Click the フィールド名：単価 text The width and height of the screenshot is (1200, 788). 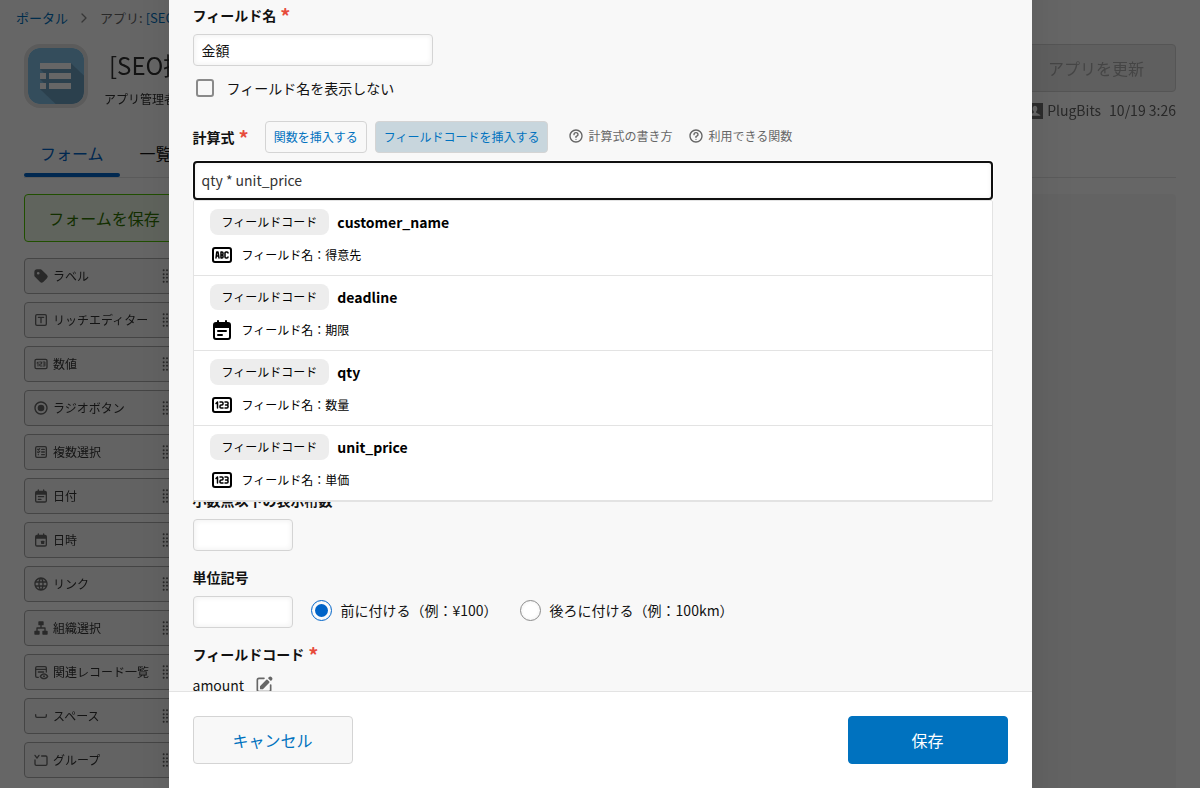pyautogui.click(x=295, y=480)
